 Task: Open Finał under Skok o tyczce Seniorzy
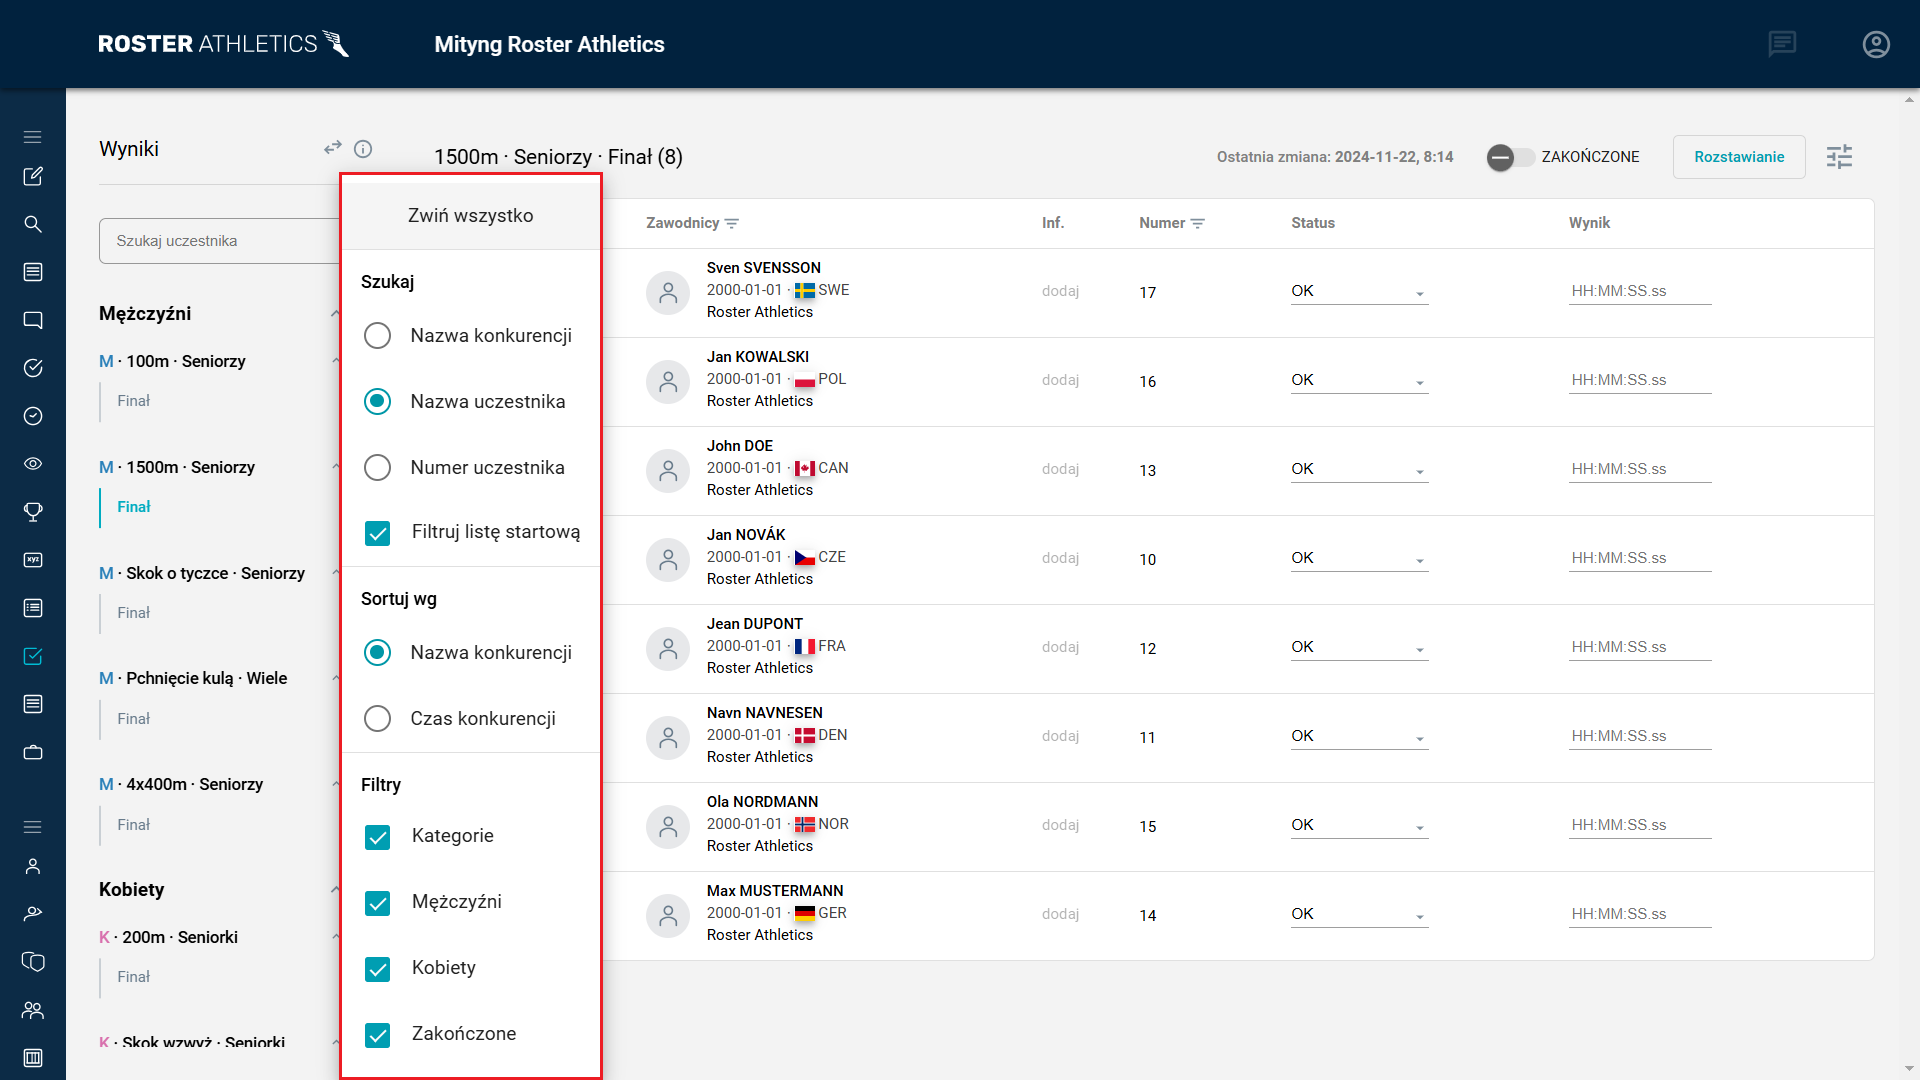133,613
